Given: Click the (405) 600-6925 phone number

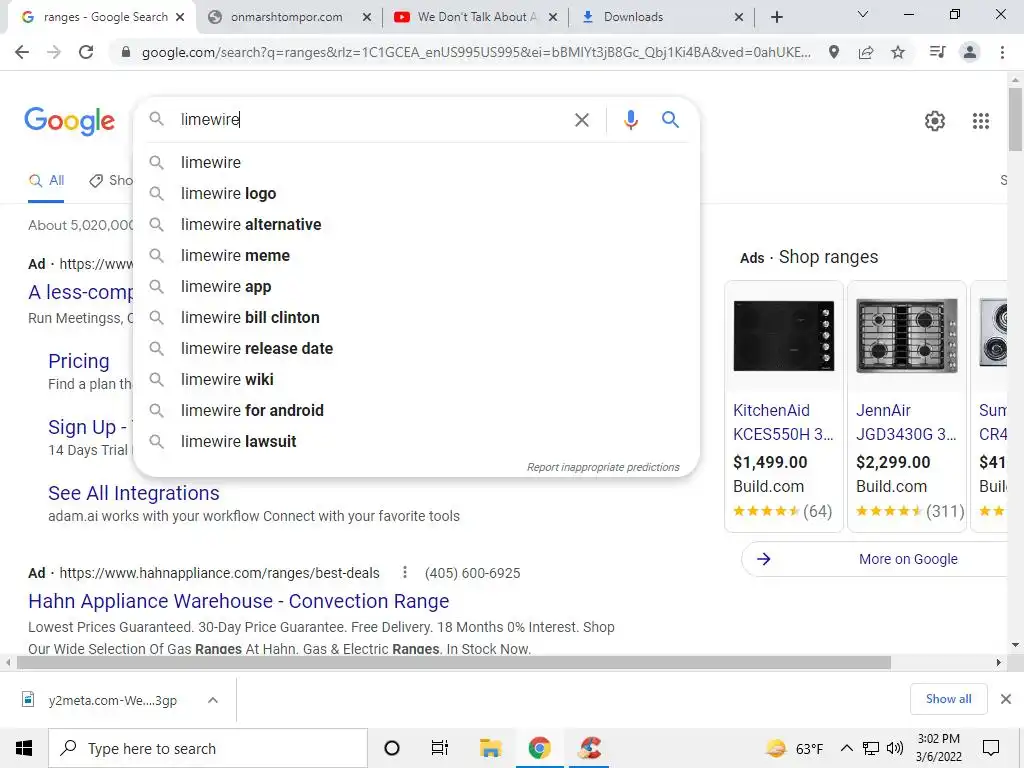Looking at the screenshot, I should point(472,573).
